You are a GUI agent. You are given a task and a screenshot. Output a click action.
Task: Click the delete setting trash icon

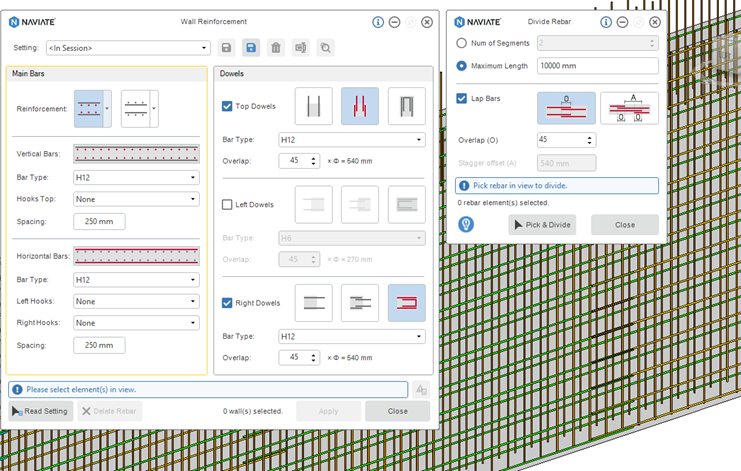[x=276, y=47]
